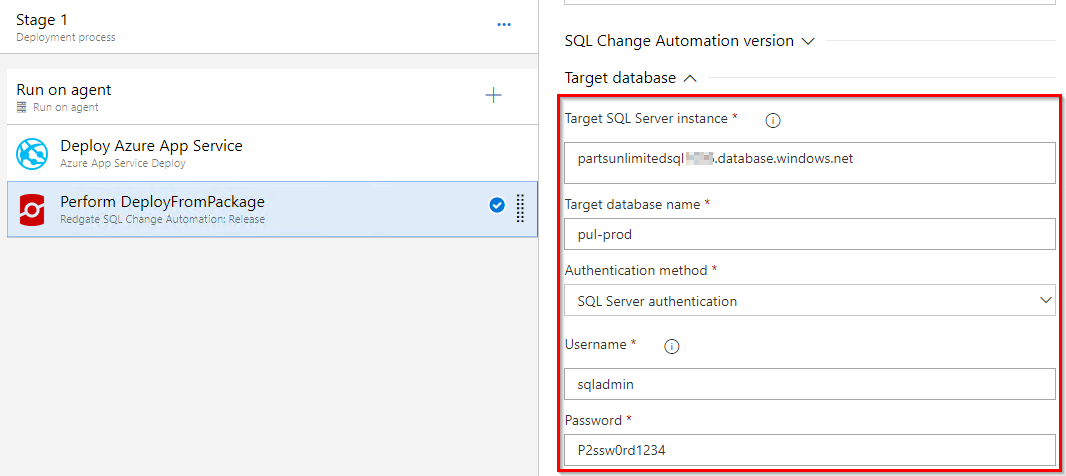
Task: Click the small agent icon under Run on agent
Action: 21,107
